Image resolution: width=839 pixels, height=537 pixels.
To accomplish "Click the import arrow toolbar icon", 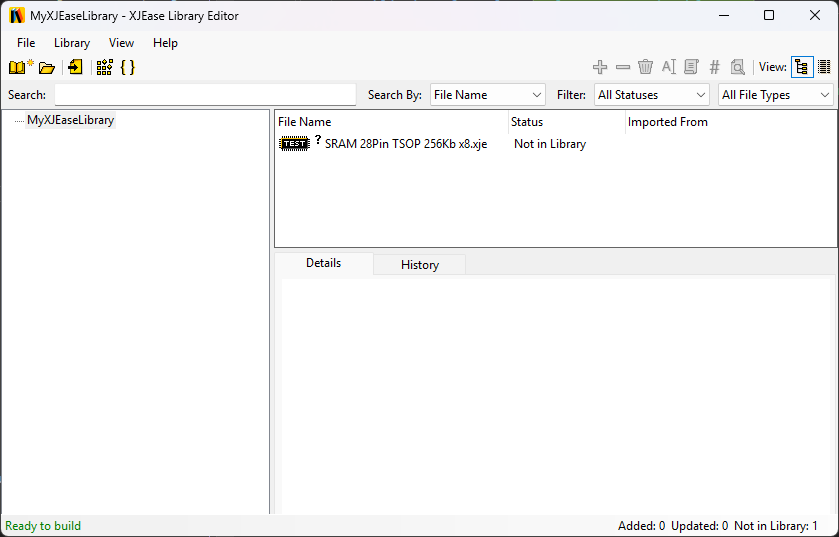I will point(75,67).
